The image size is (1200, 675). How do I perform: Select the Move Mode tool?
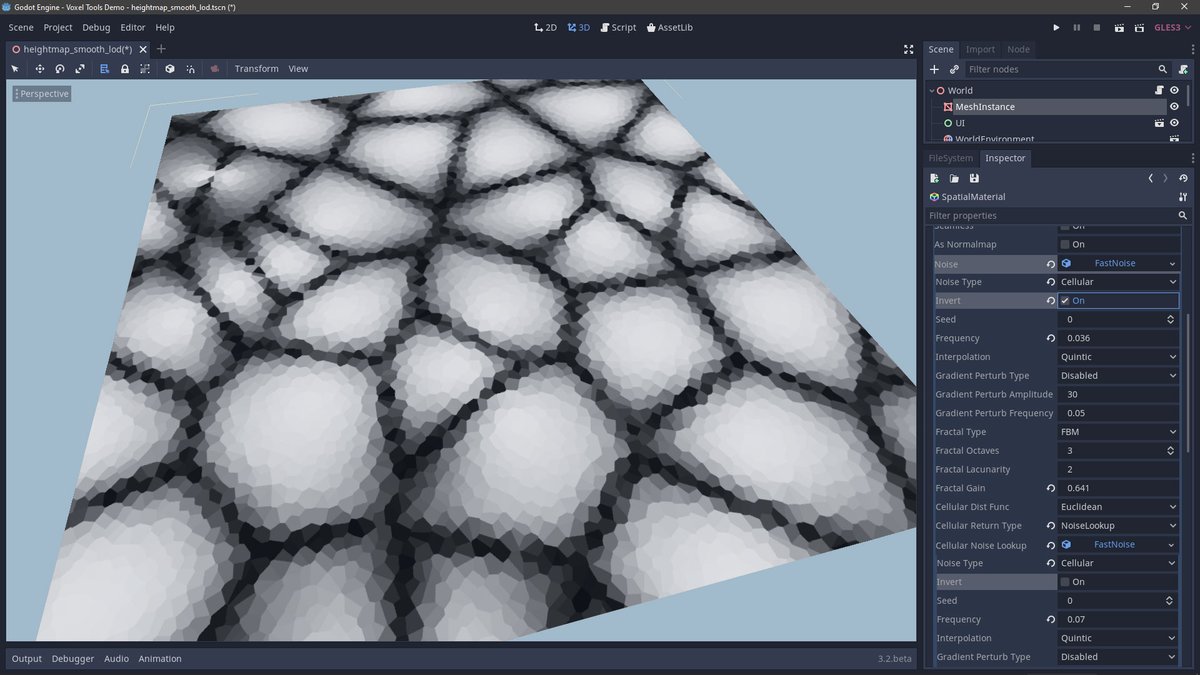point(40,69)
